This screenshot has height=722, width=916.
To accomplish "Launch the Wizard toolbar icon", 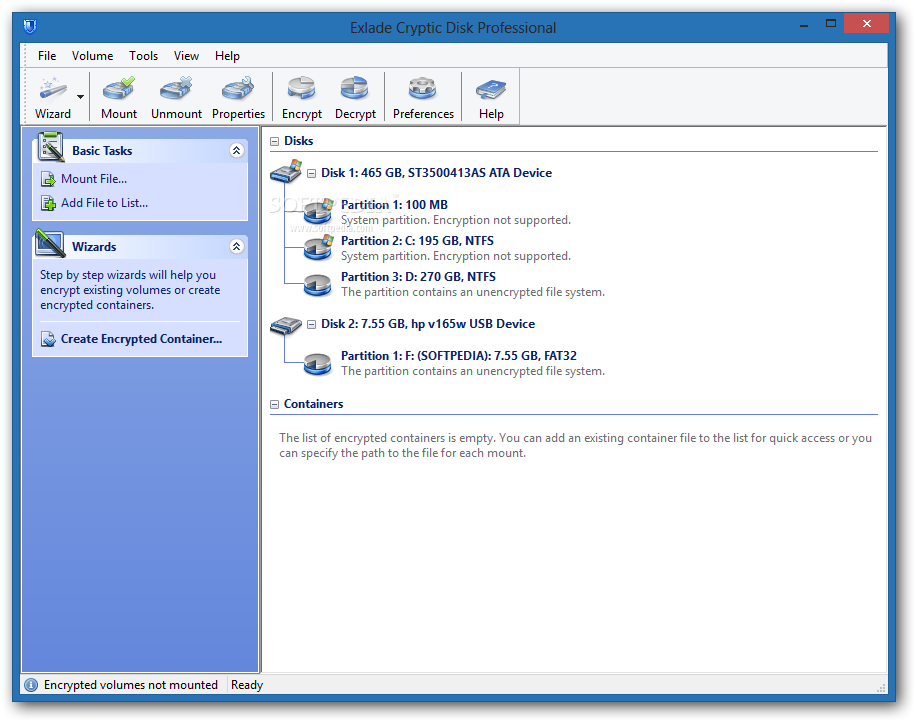I will click(x=53, y=97).
